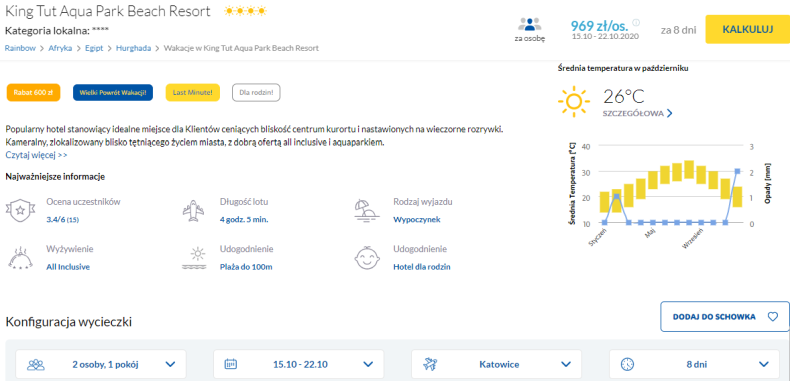Click the KALKULUJ button
This screenshot has height=381, width=790.
(748, 29)
